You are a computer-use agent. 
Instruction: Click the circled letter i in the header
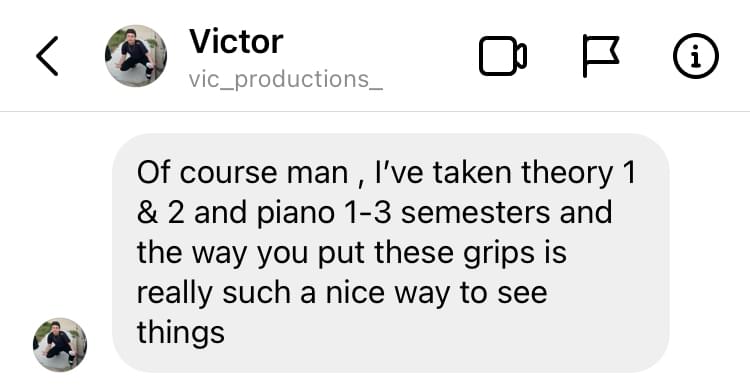point(695,56)
